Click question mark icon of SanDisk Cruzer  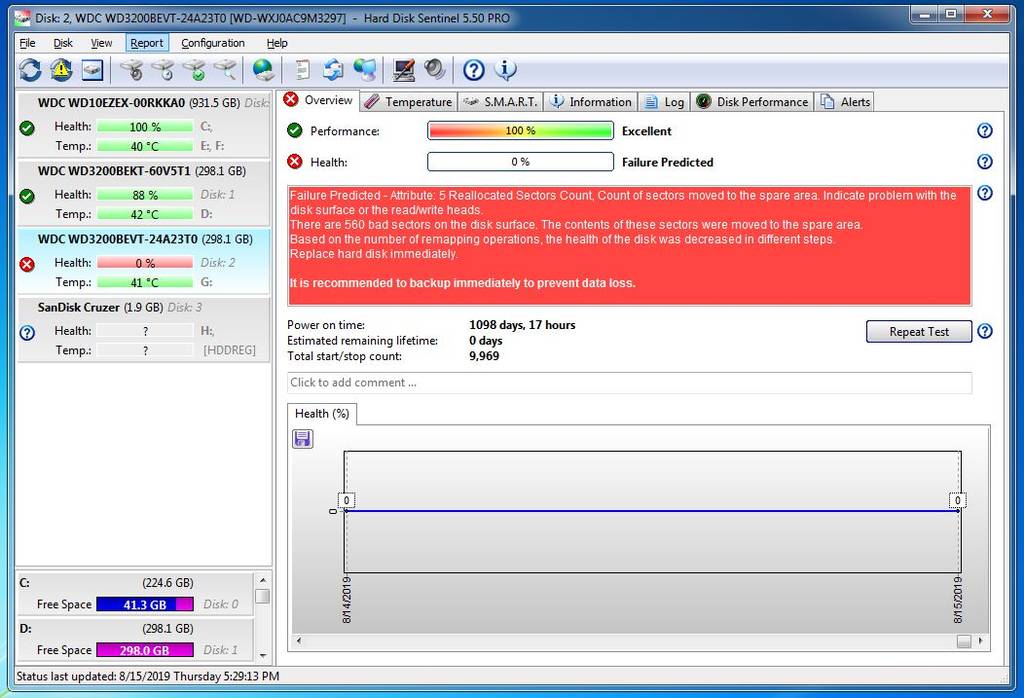[27, 333]
